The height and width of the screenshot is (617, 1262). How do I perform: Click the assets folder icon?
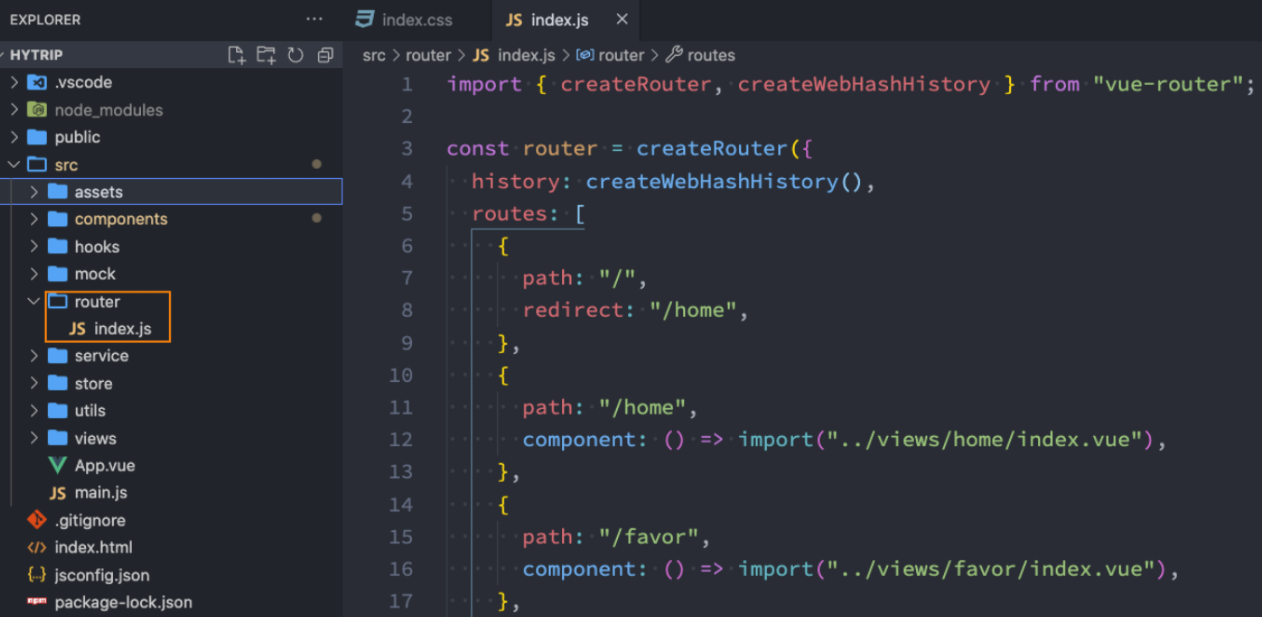[57, 192]
